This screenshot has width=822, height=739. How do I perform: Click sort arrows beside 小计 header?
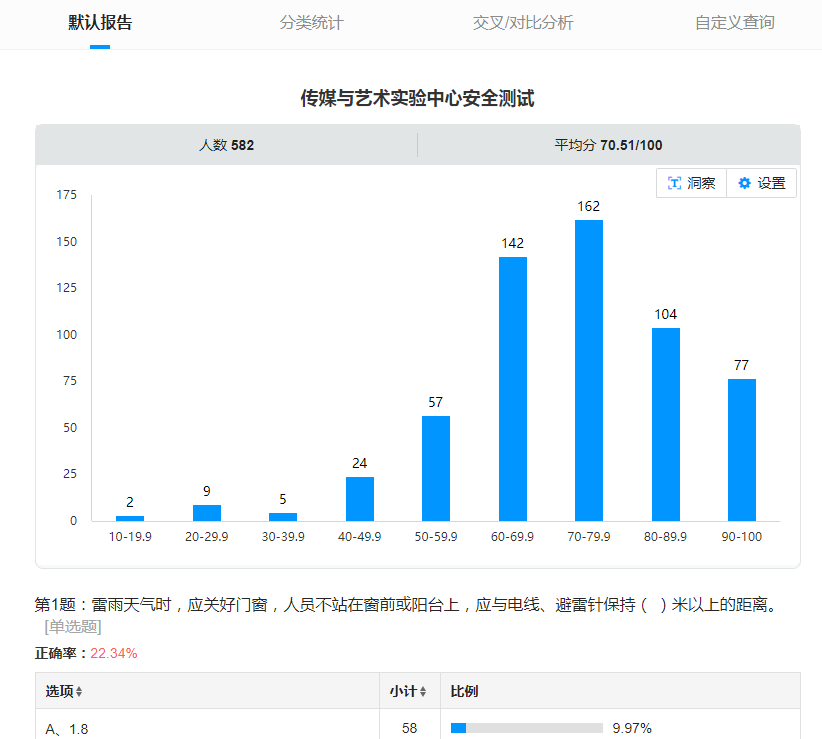tap(423, 692)
